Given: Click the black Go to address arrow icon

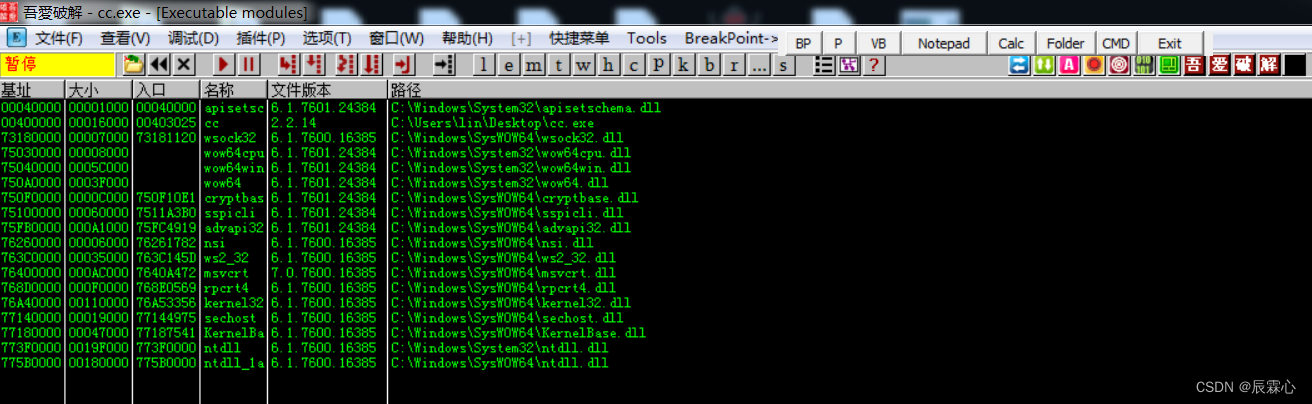Looking at the screenshot, I should (x=444, y=65).
